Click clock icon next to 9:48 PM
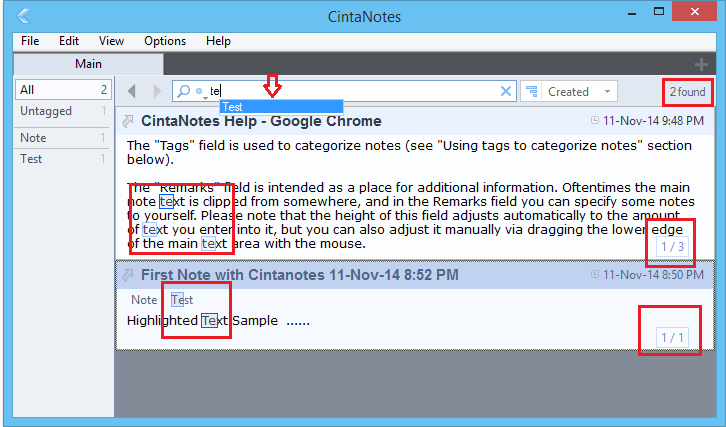726x427 pixels. pos(595,120)
